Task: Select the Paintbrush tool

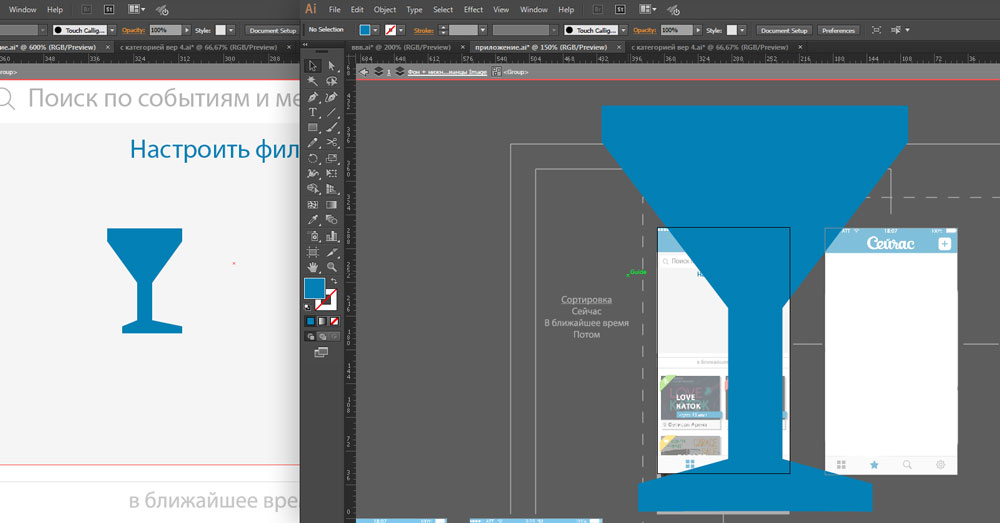Action: [x=332, y=128]
